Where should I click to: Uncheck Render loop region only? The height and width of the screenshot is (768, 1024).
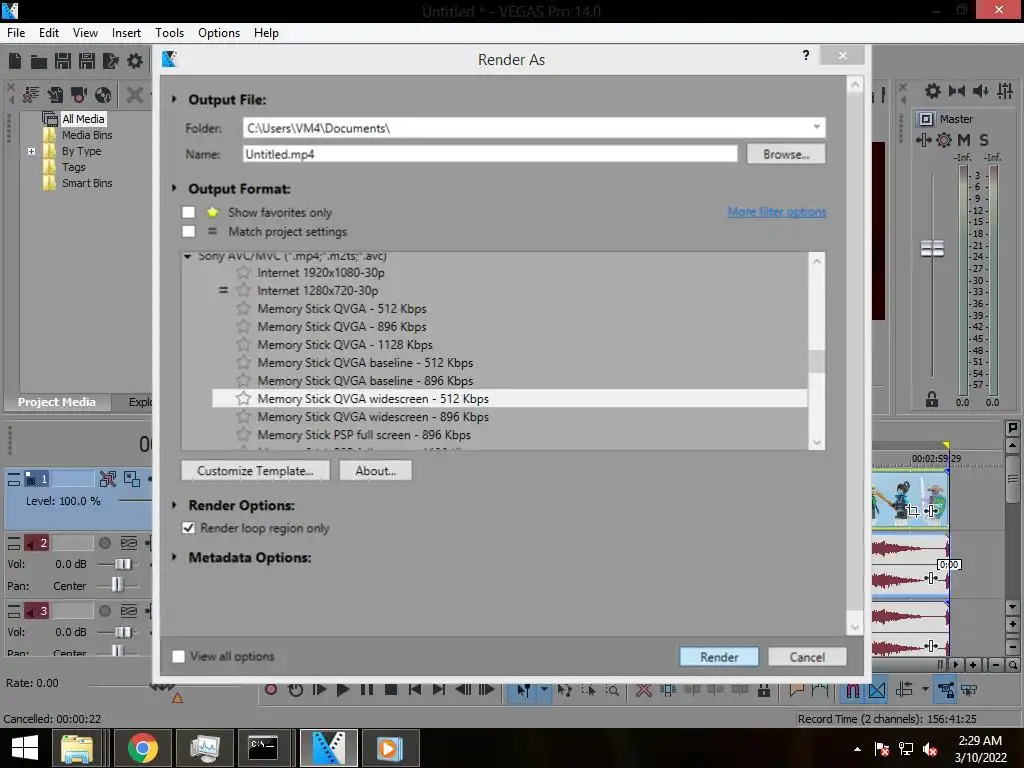point(189,528)
